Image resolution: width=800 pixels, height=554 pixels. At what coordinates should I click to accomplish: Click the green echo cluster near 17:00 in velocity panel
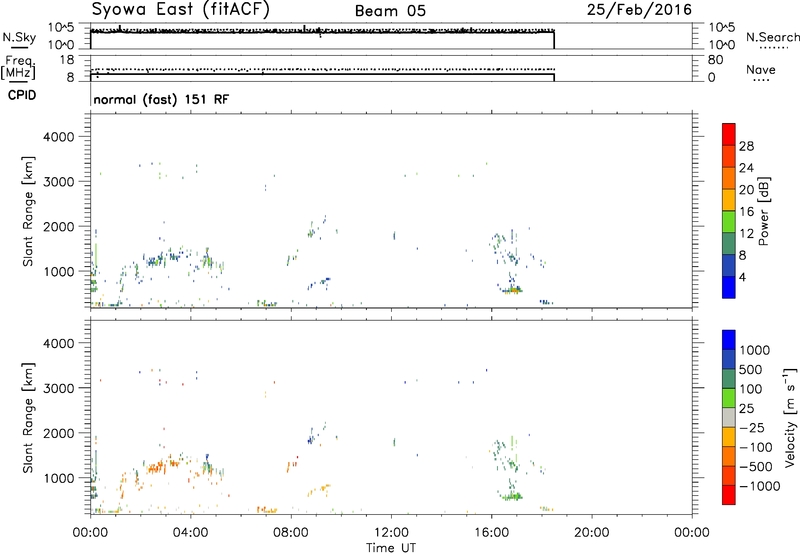tap(511, 496)
